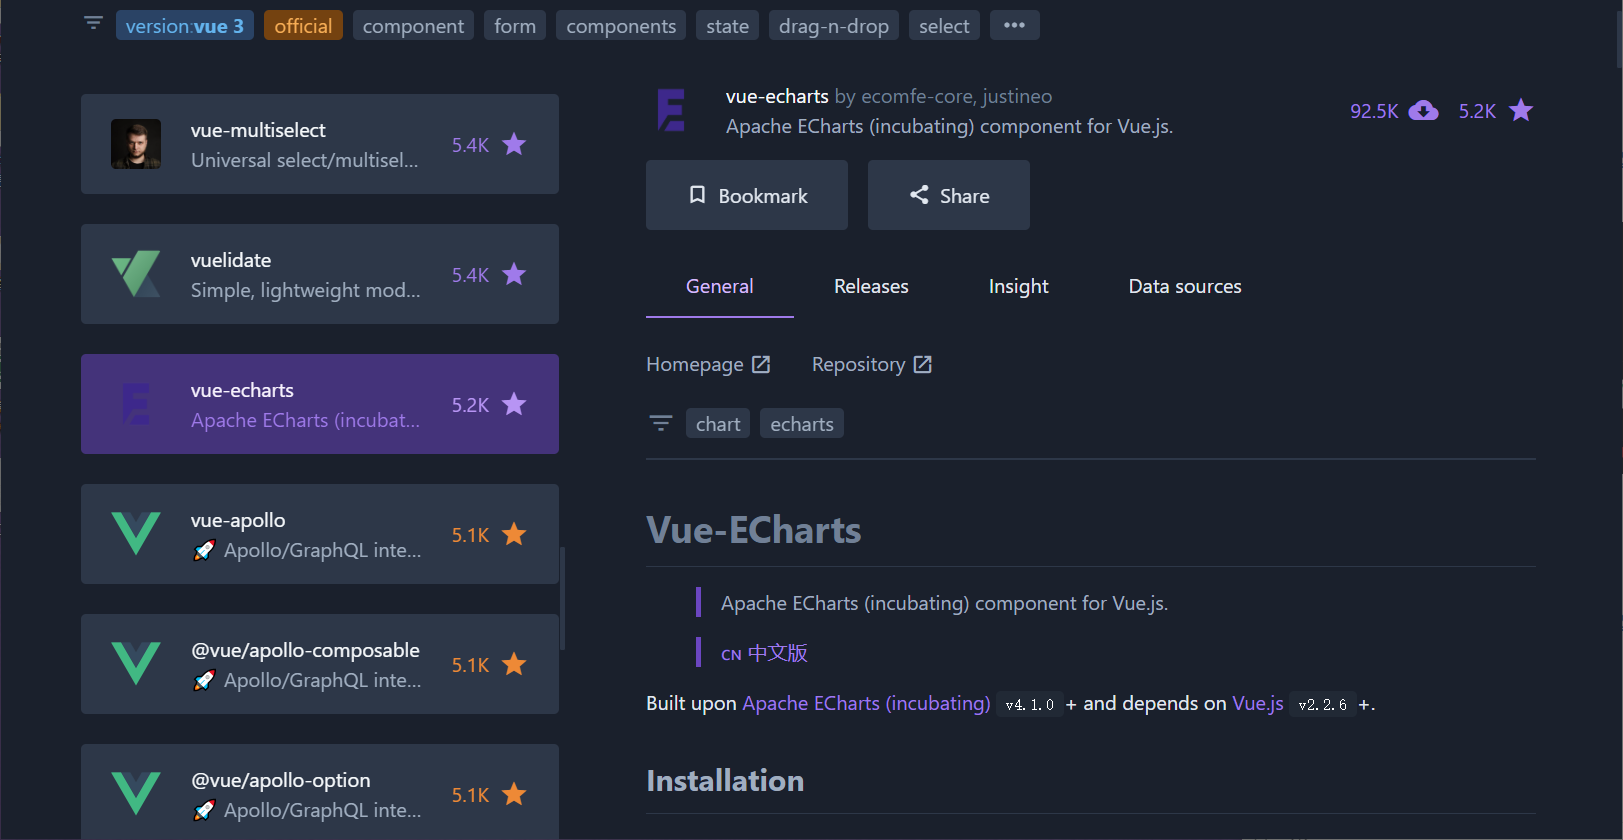Expand more tags with the ellipsis button
This screenshot has height=840, width=1623.
click(1014, 26)
